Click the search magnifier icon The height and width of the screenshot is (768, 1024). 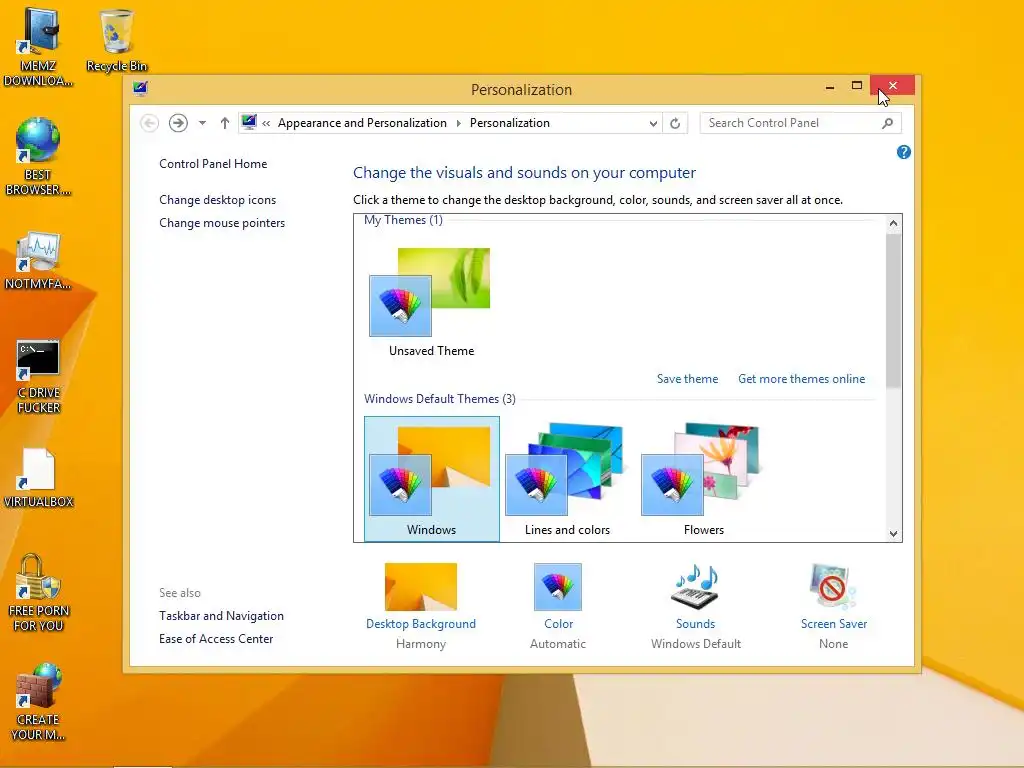coord(887,123)
